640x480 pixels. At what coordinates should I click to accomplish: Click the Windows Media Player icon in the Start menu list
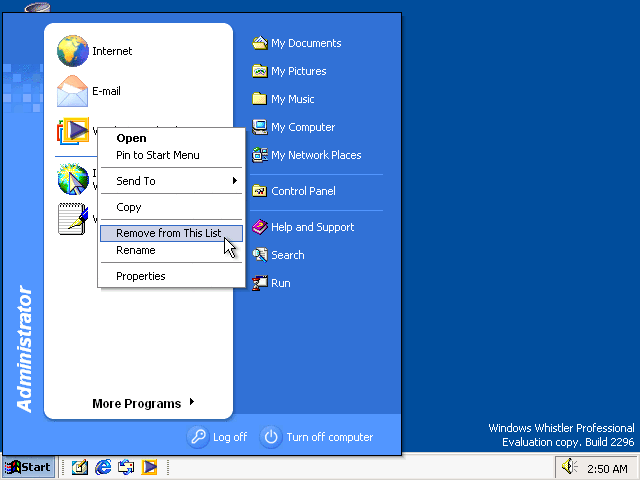73,131
